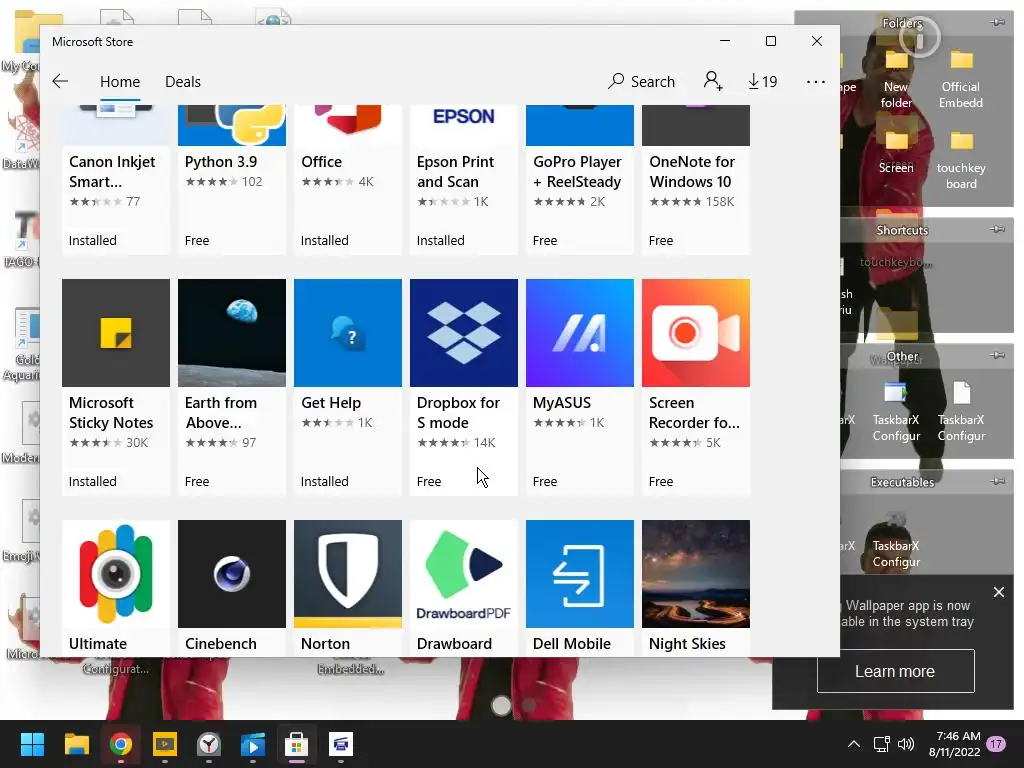Select the Night Skies thumbnail
The image size is (1024, 768).
click(696, 573)
